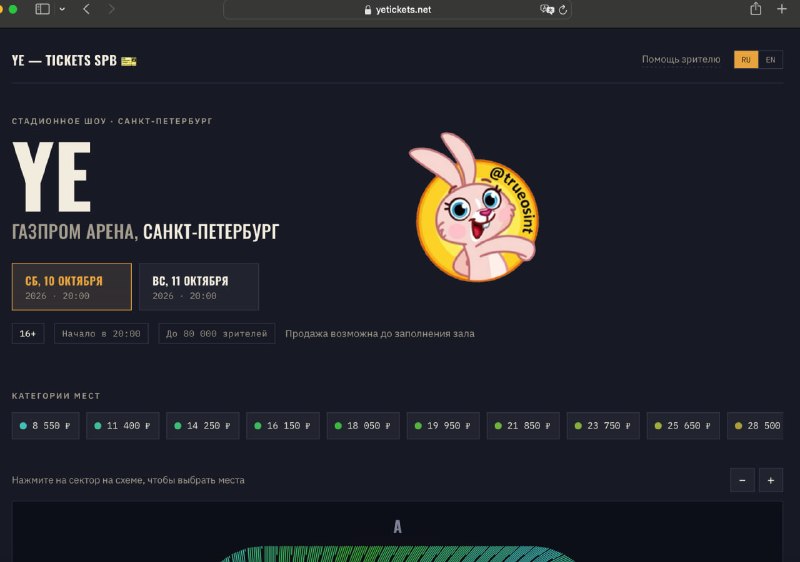Screen dimensions: 800x562
Task: Choose the 21 850 ₽ price category
Action: 523,426
